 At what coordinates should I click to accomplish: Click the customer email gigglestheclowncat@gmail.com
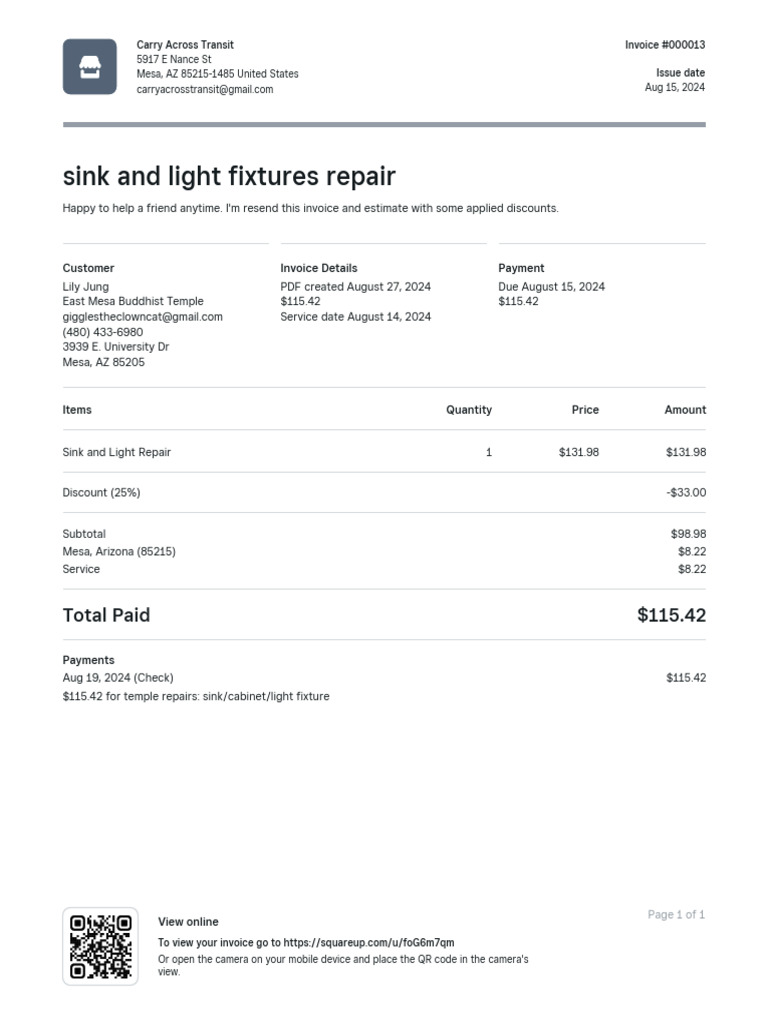(143, 317)
